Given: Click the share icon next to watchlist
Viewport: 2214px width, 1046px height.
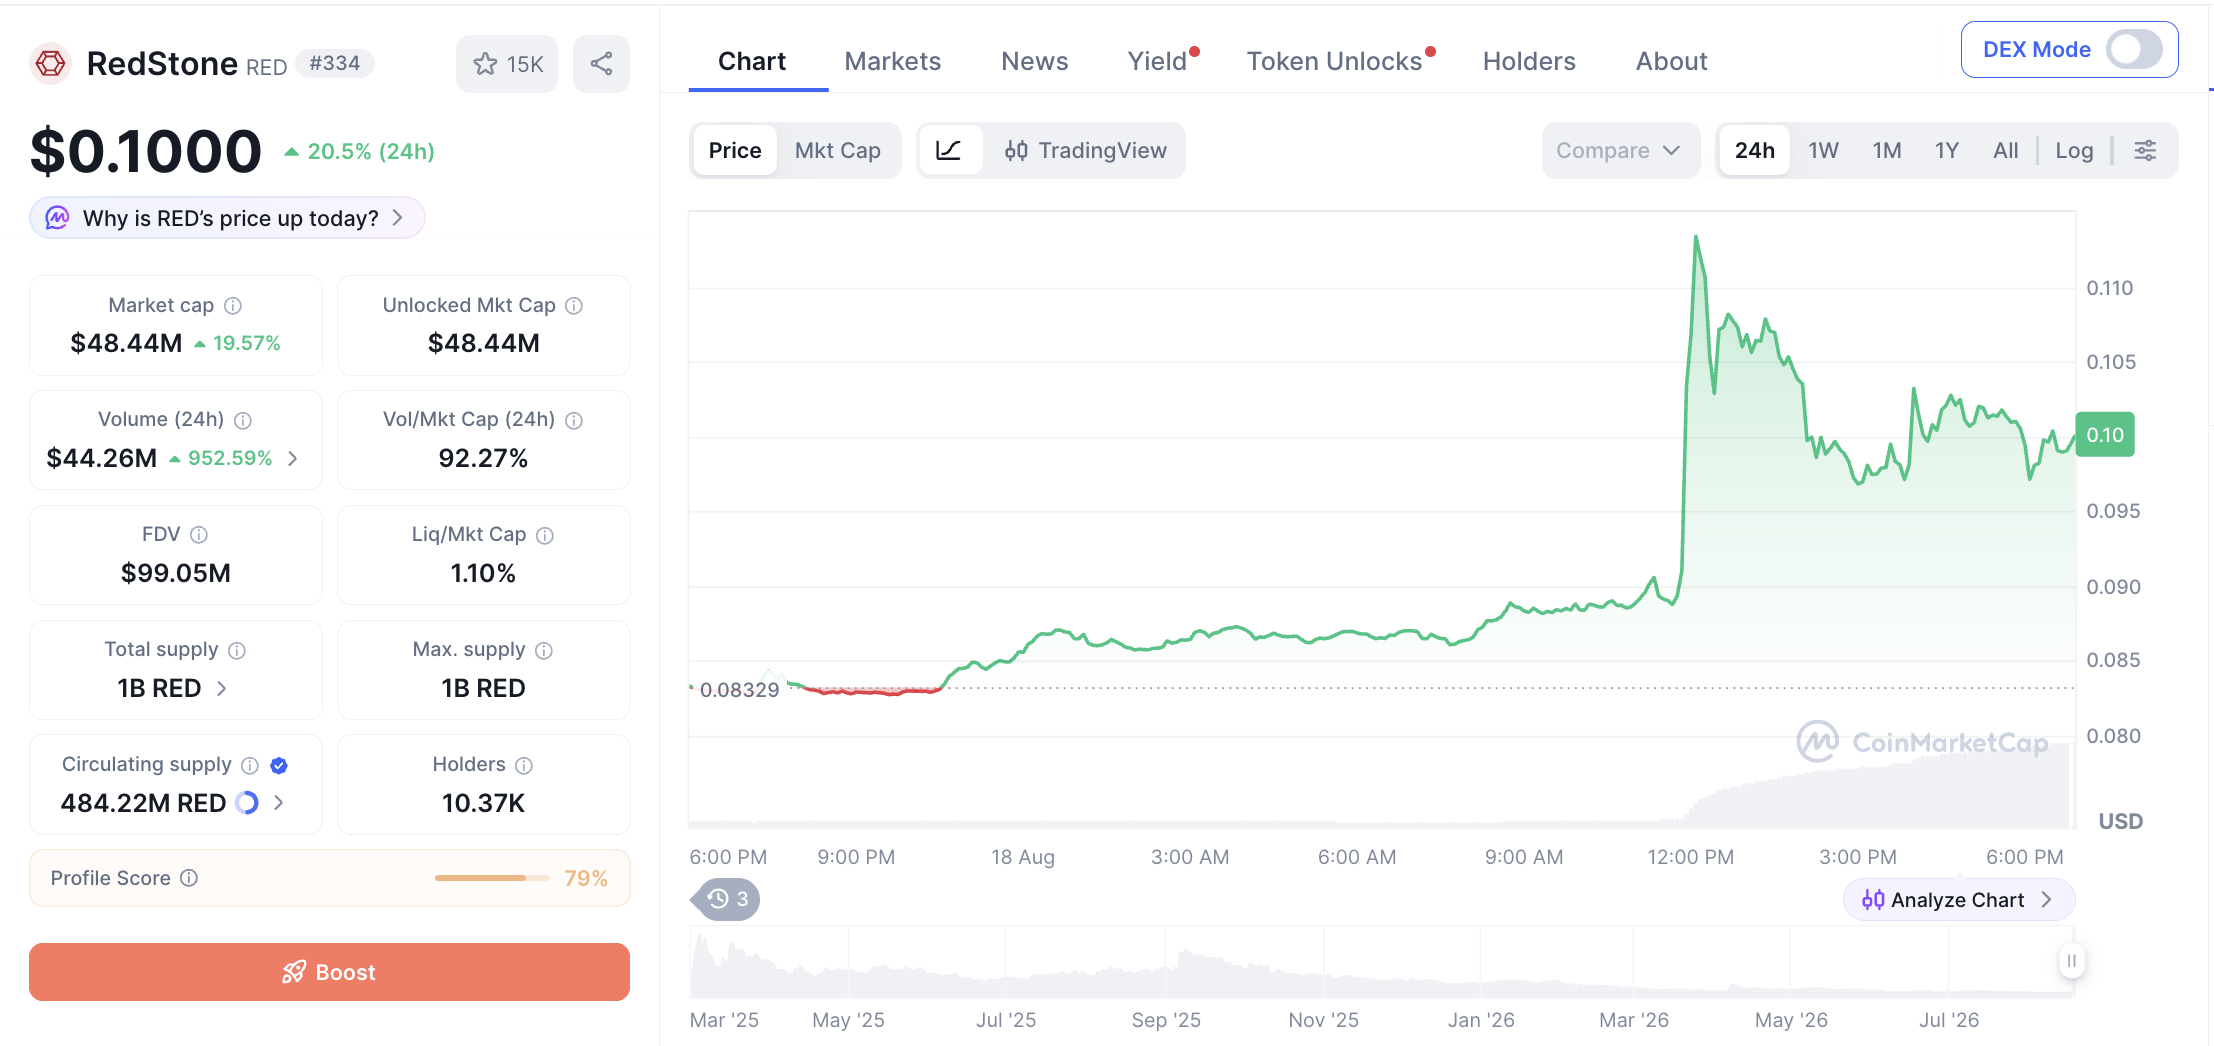Looking at the screenshot, I should pyautogui.click(x=601, y=64).
